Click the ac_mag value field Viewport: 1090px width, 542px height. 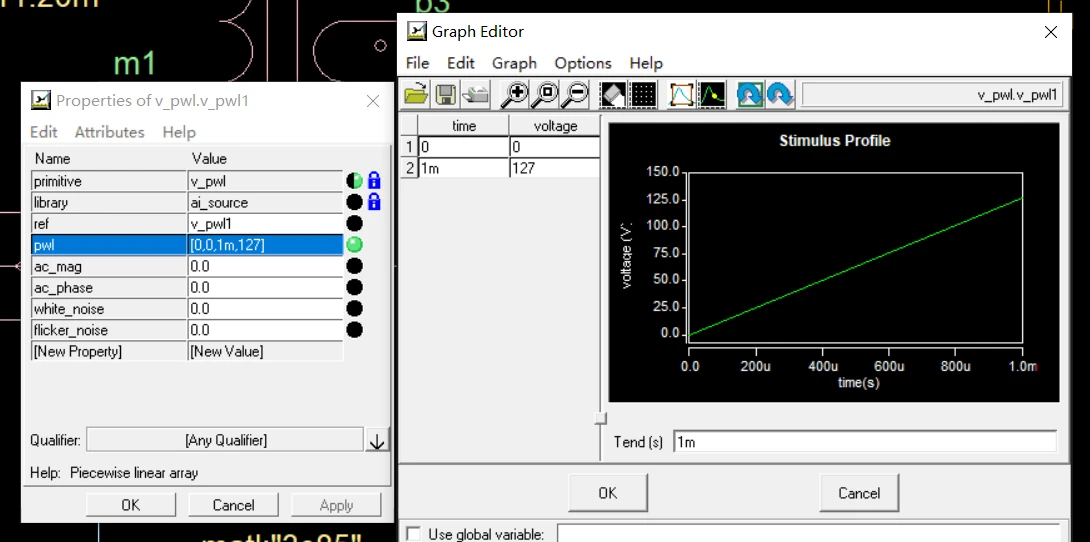point(265,266)
